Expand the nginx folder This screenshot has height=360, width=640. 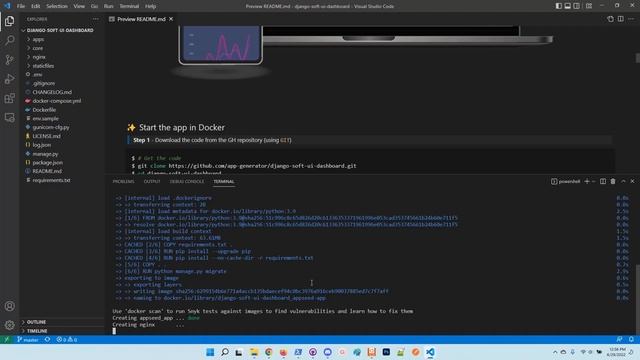[39, 57]
